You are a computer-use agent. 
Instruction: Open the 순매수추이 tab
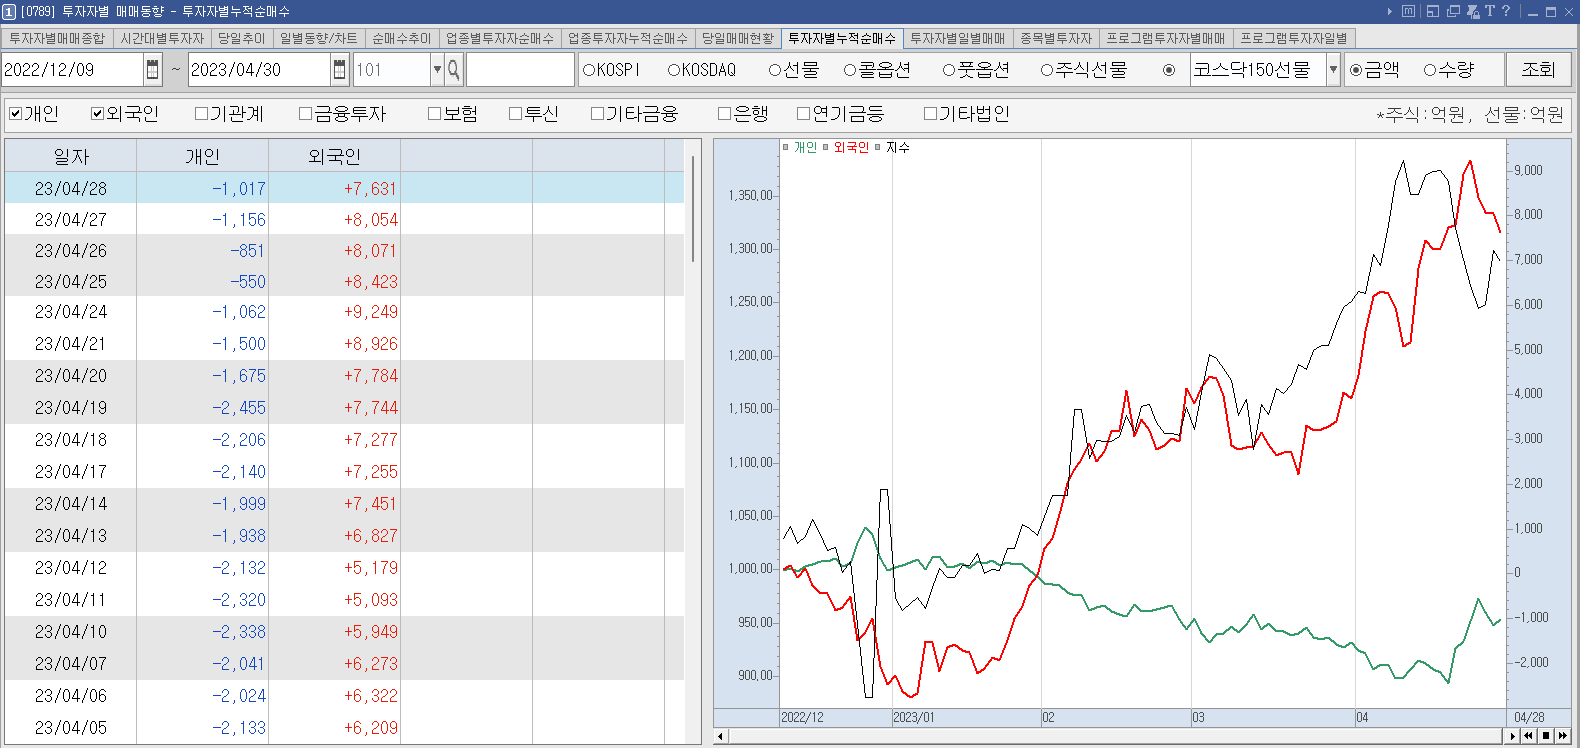coord(401,38)
